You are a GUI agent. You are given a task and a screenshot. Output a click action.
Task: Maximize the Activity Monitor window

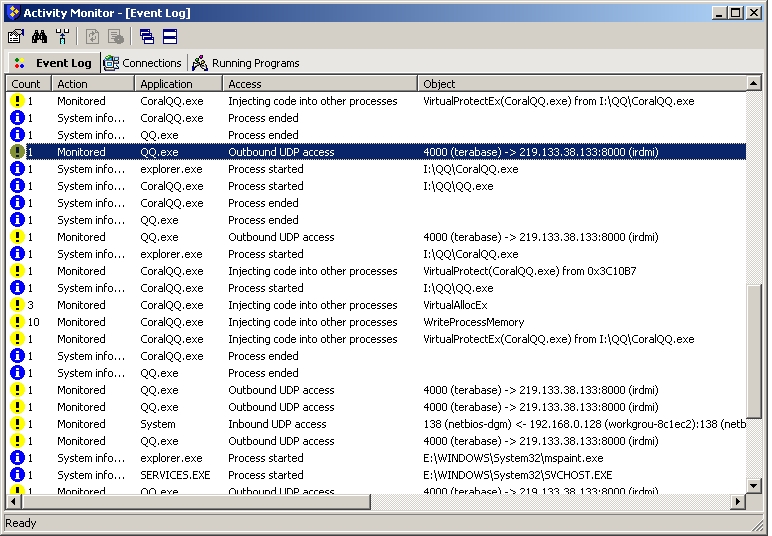736,13
